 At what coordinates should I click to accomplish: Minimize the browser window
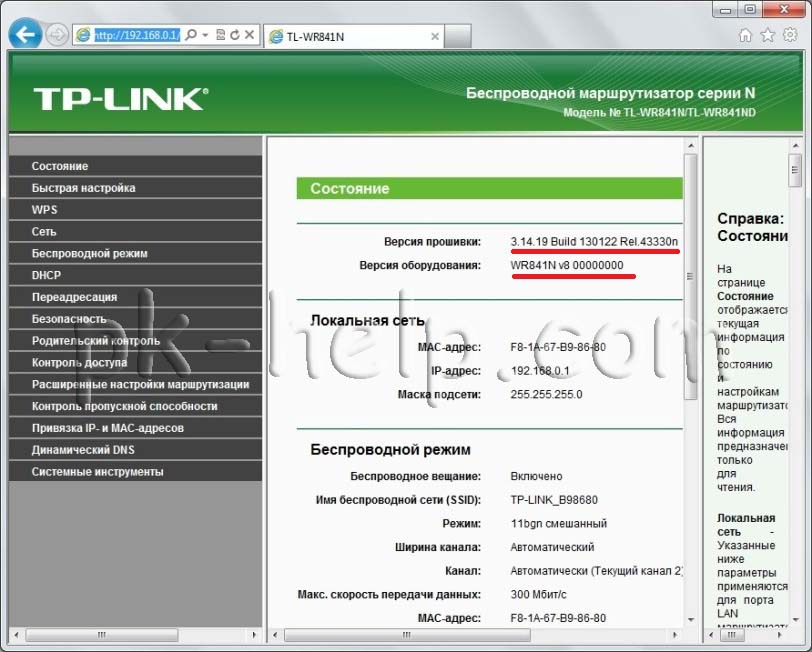(726, 9)
